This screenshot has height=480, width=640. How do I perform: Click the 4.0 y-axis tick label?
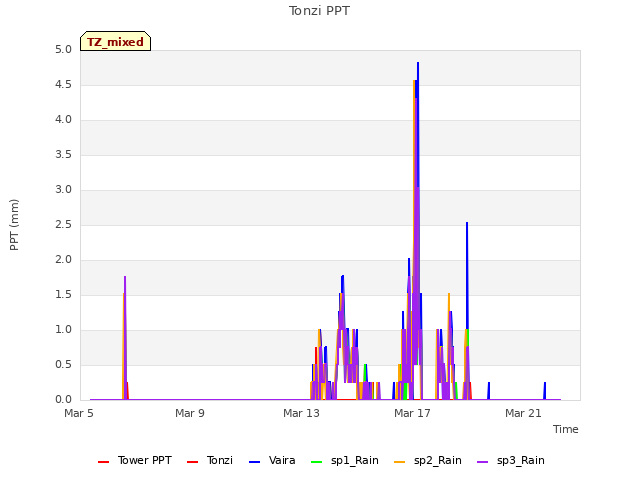[x=63, y=120]
